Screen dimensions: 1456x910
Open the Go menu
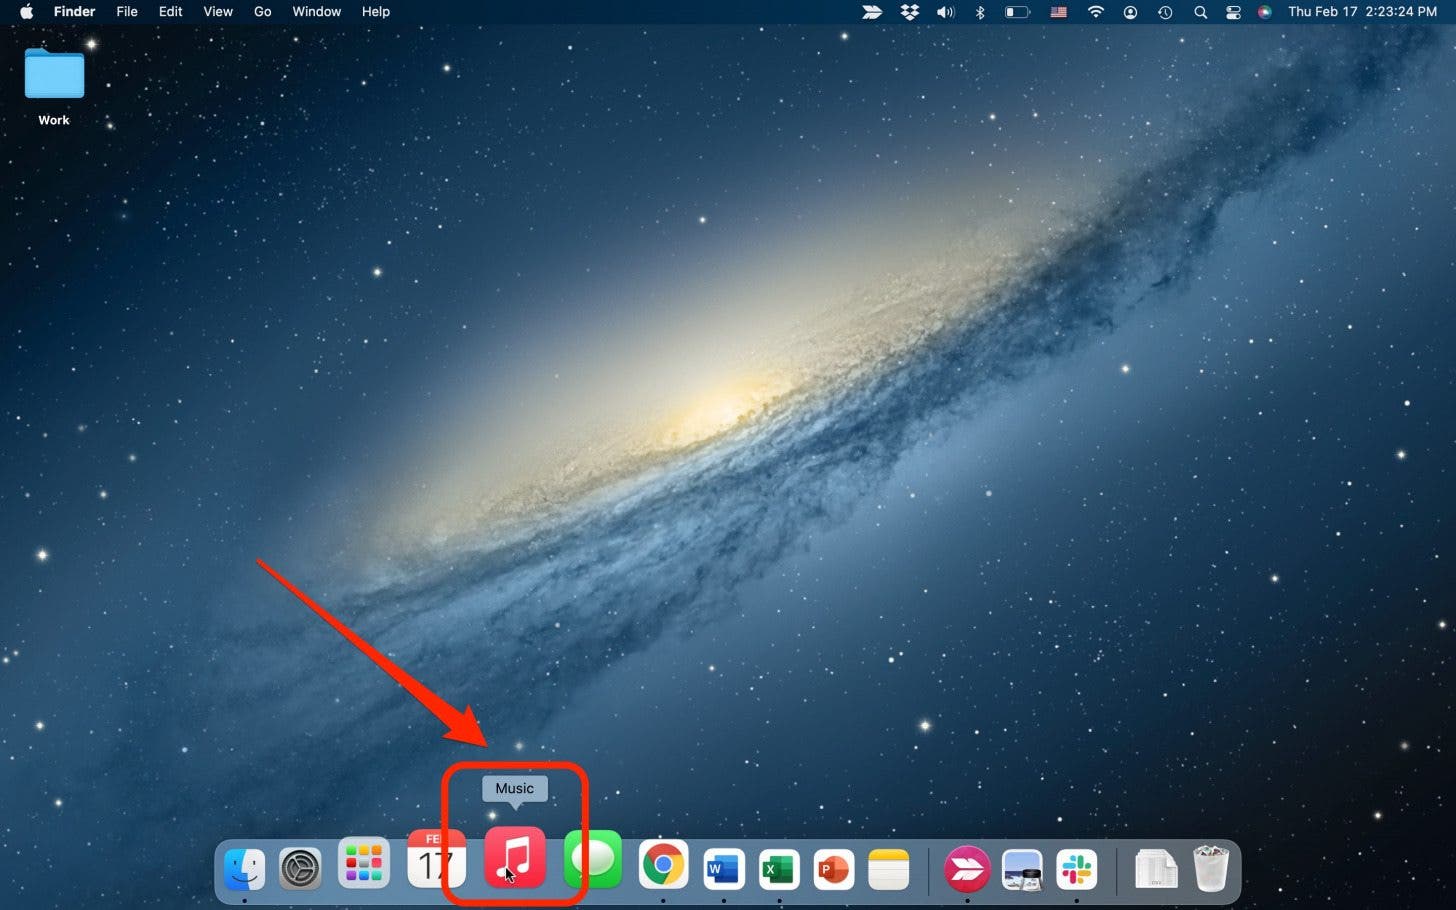point(262,12)
